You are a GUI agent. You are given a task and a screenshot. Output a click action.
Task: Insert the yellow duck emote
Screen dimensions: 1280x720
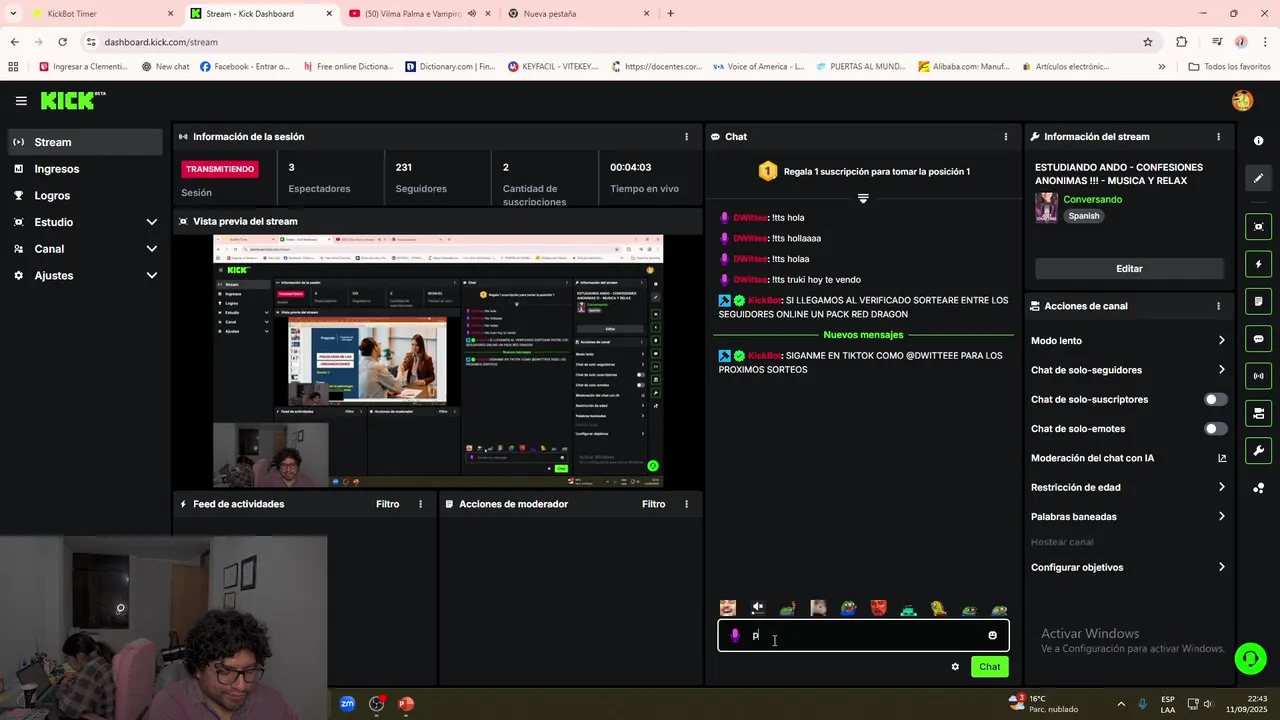[938, 608]
